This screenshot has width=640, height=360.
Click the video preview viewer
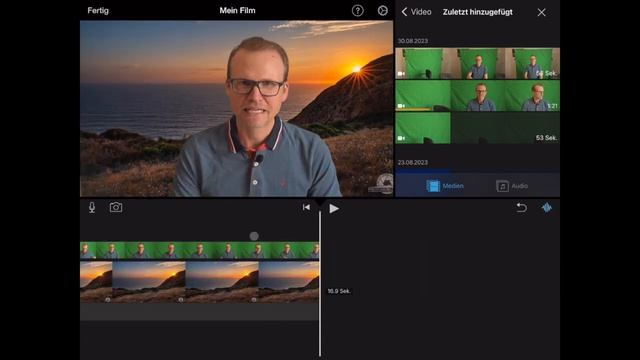[x=237, y=109]
